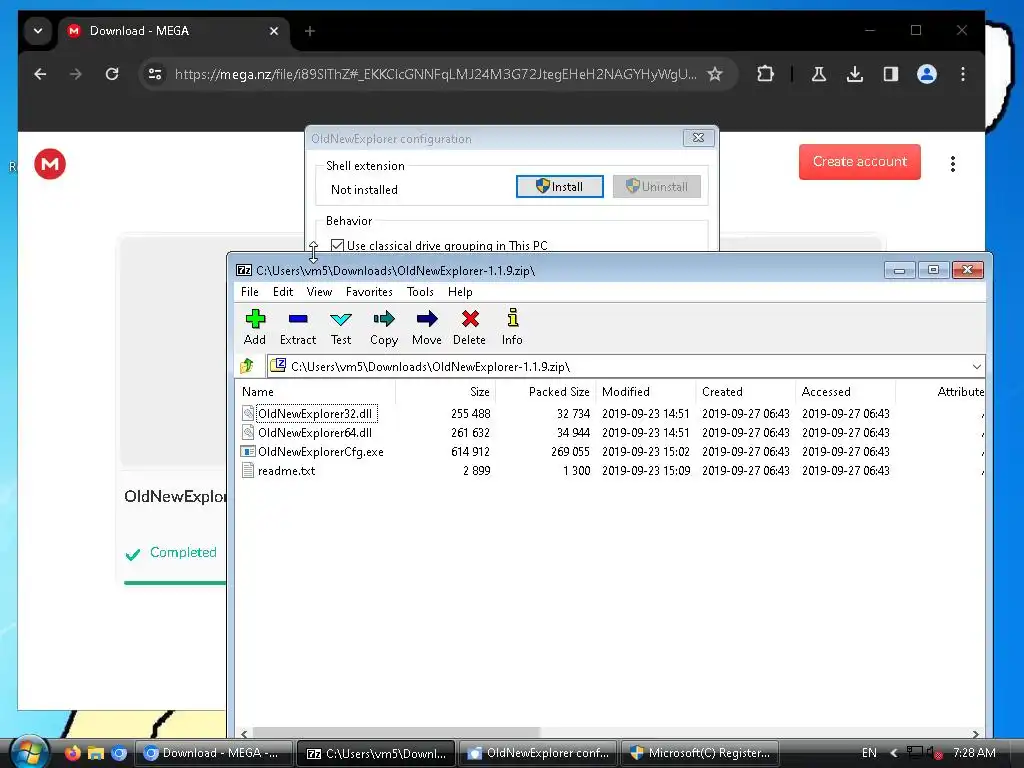
Task: Select OldNewExplorer64.dll in file list
Action: [x=315, y=432]
